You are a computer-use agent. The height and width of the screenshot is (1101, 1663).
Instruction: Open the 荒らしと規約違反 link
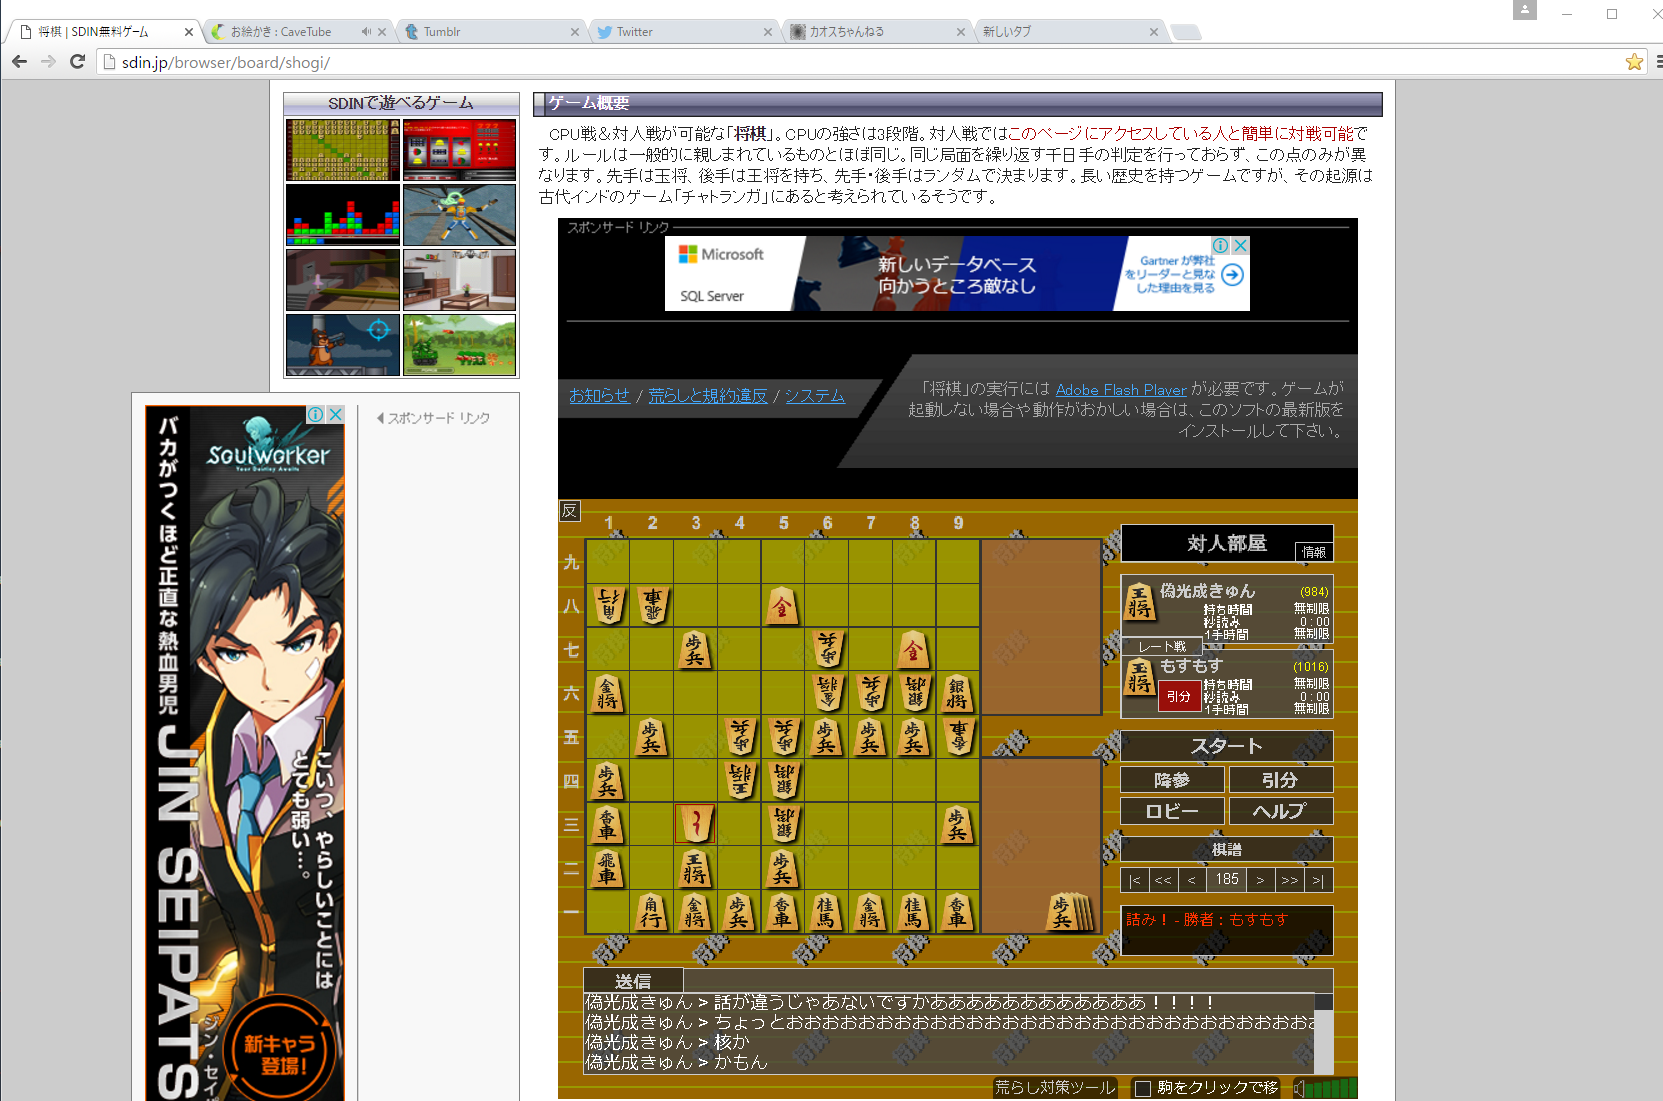[x=708, y=396]
